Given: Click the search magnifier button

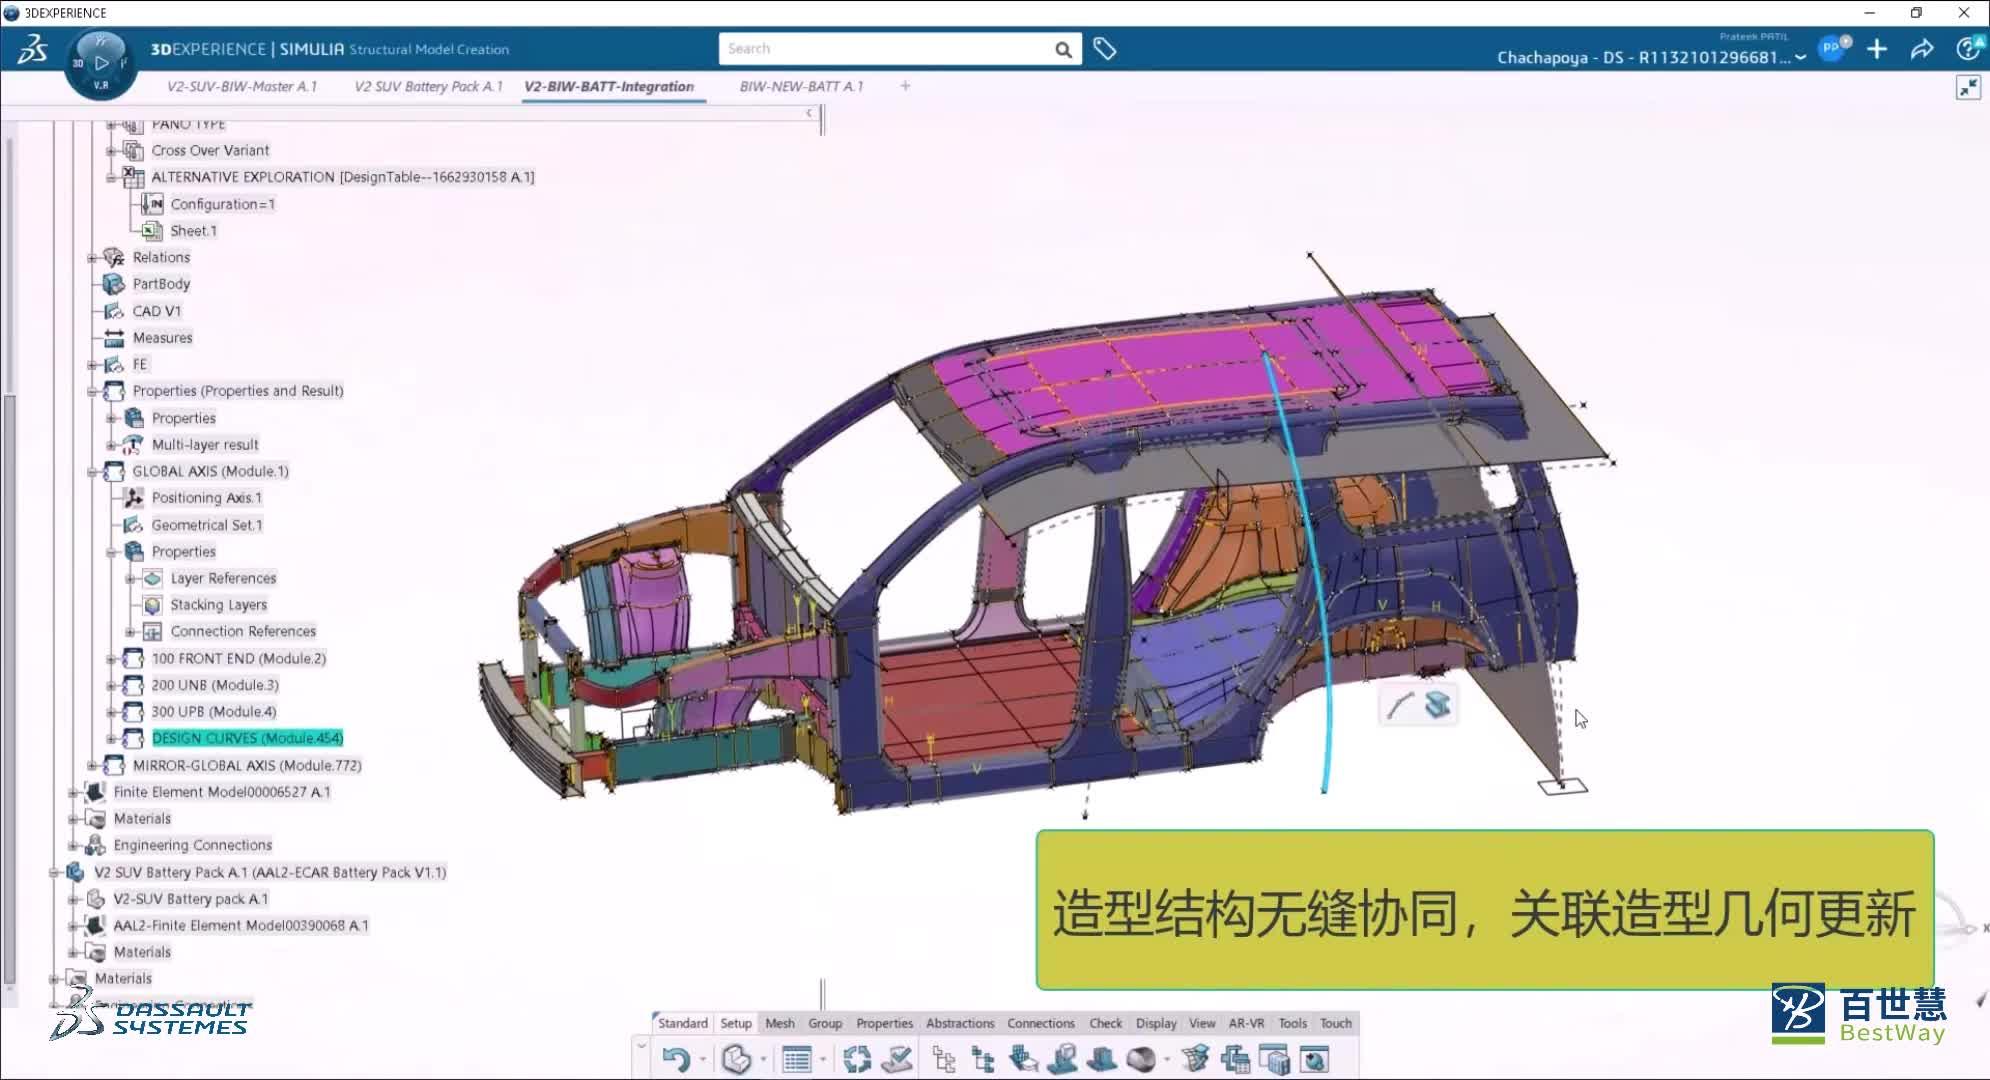Looking at the screenshot, I should (x=1062, y=48).
